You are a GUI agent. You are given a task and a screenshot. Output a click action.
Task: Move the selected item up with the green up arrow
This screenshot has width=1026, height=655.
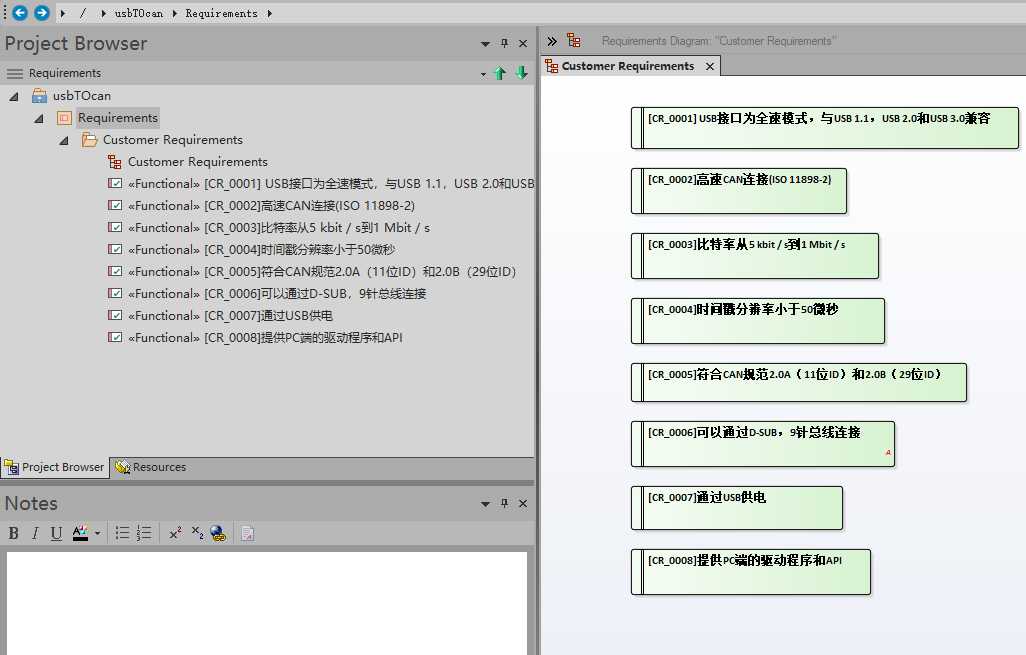pos(500,73)
